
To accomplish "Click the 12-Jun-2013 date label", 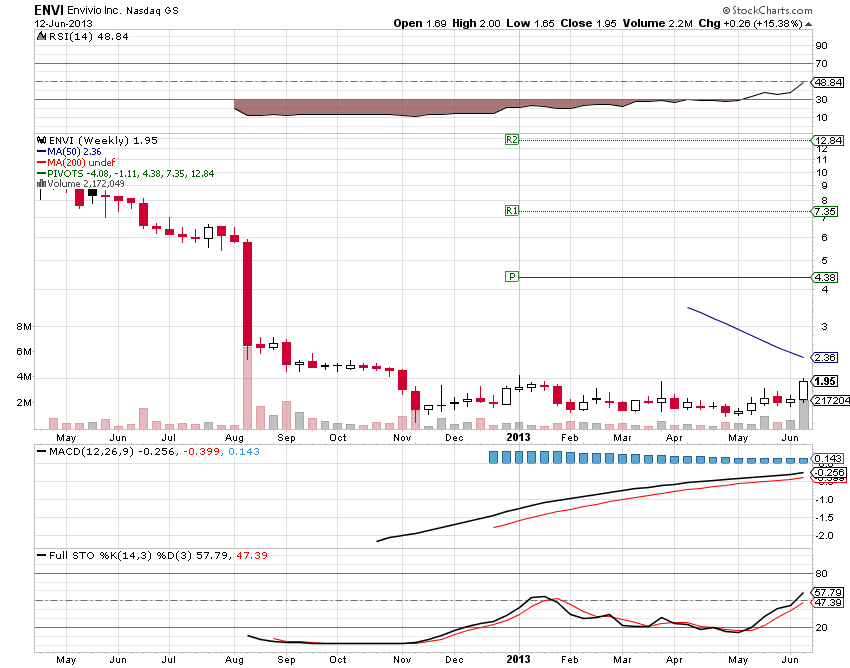I will [x=63, y=24].
